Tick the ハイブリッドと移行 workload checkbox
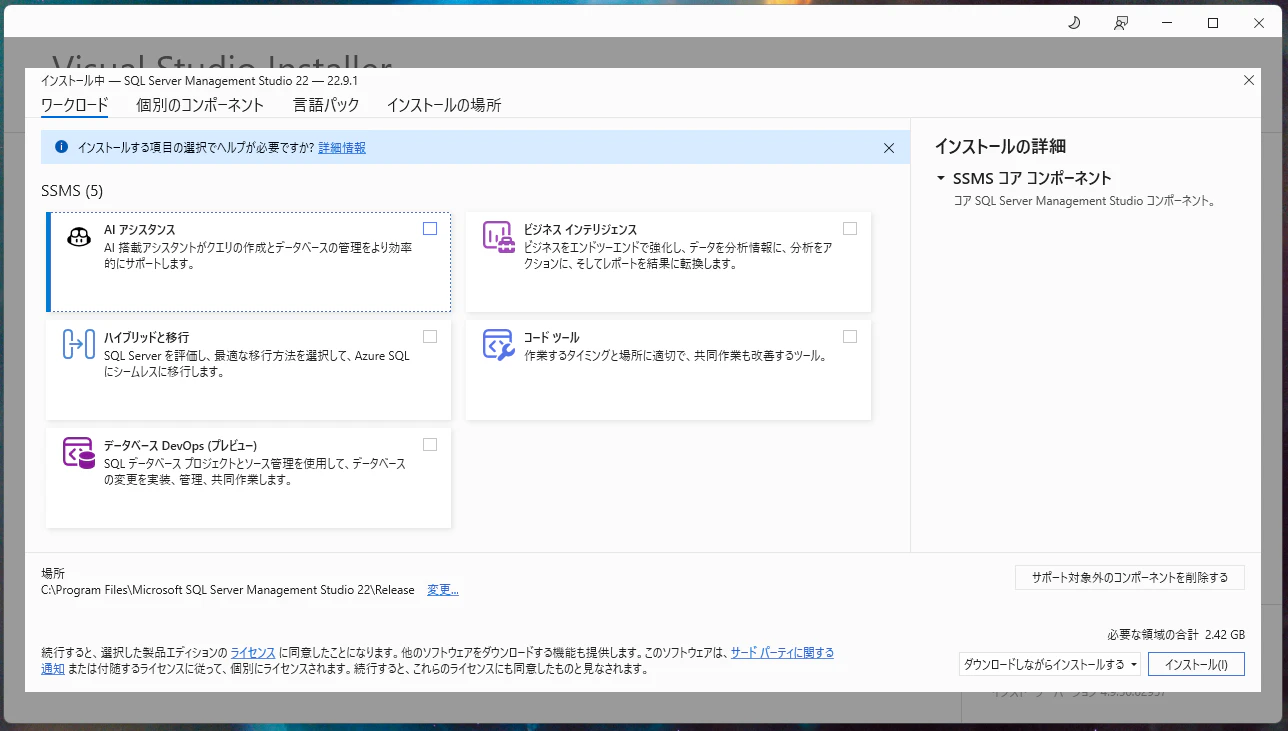1288x731 pixels. coord(430,337)
